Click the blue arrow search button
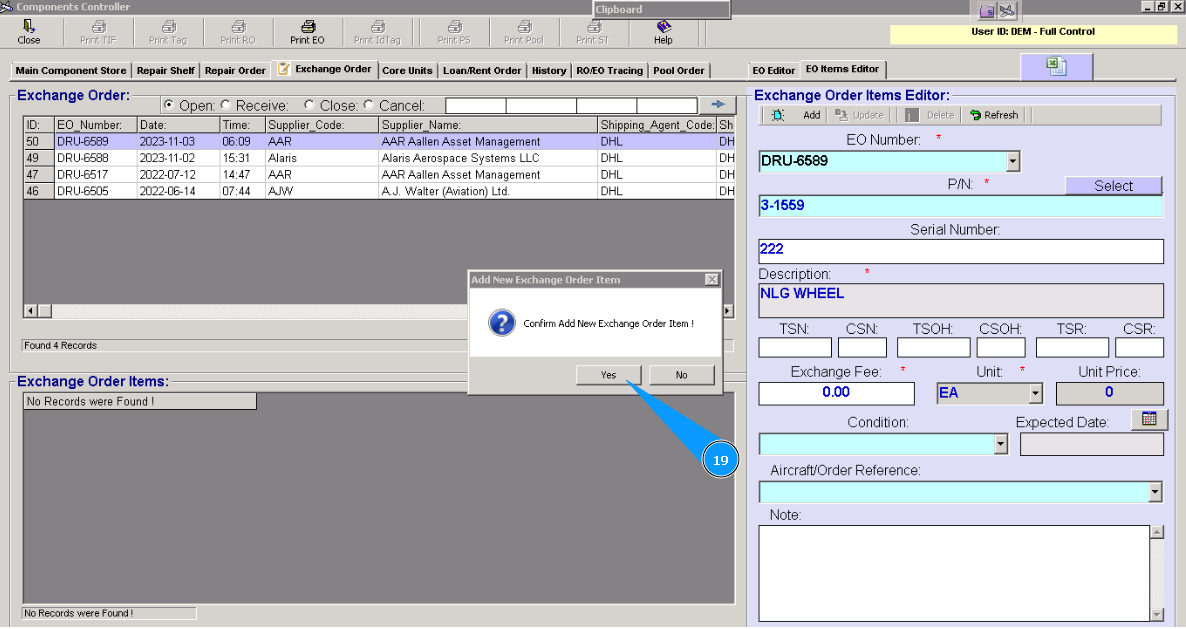The height and width of the screenshot is (629, 1186). point(716,105)
